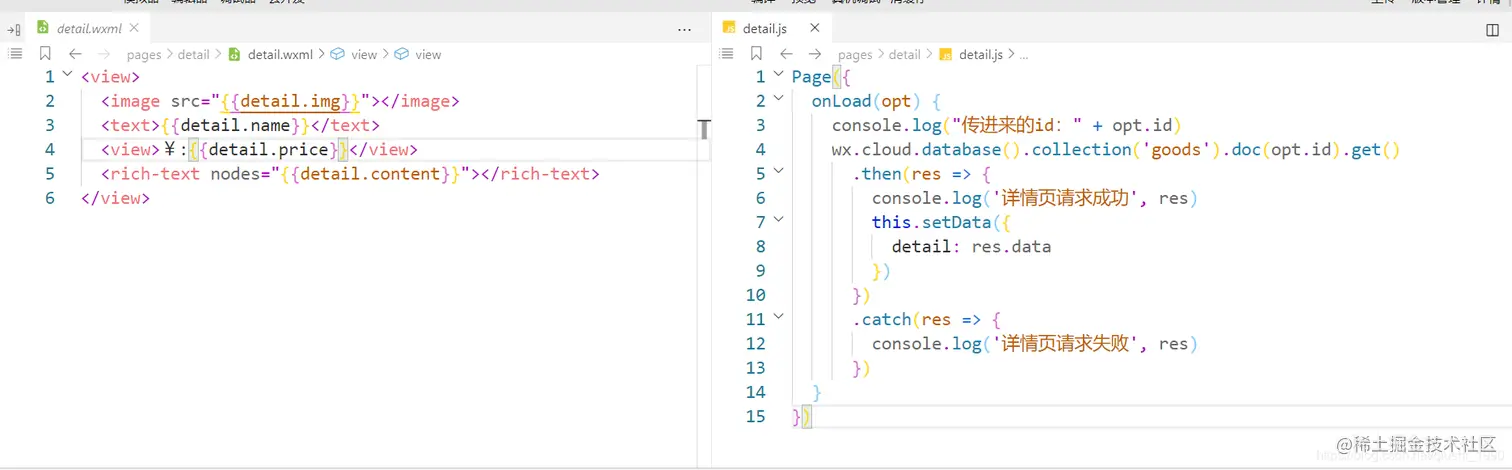This screenshot has width=1512, height=470.
Task: Click the last cube icon in the wxml breadcrumb
Action: tap(401, 54)
